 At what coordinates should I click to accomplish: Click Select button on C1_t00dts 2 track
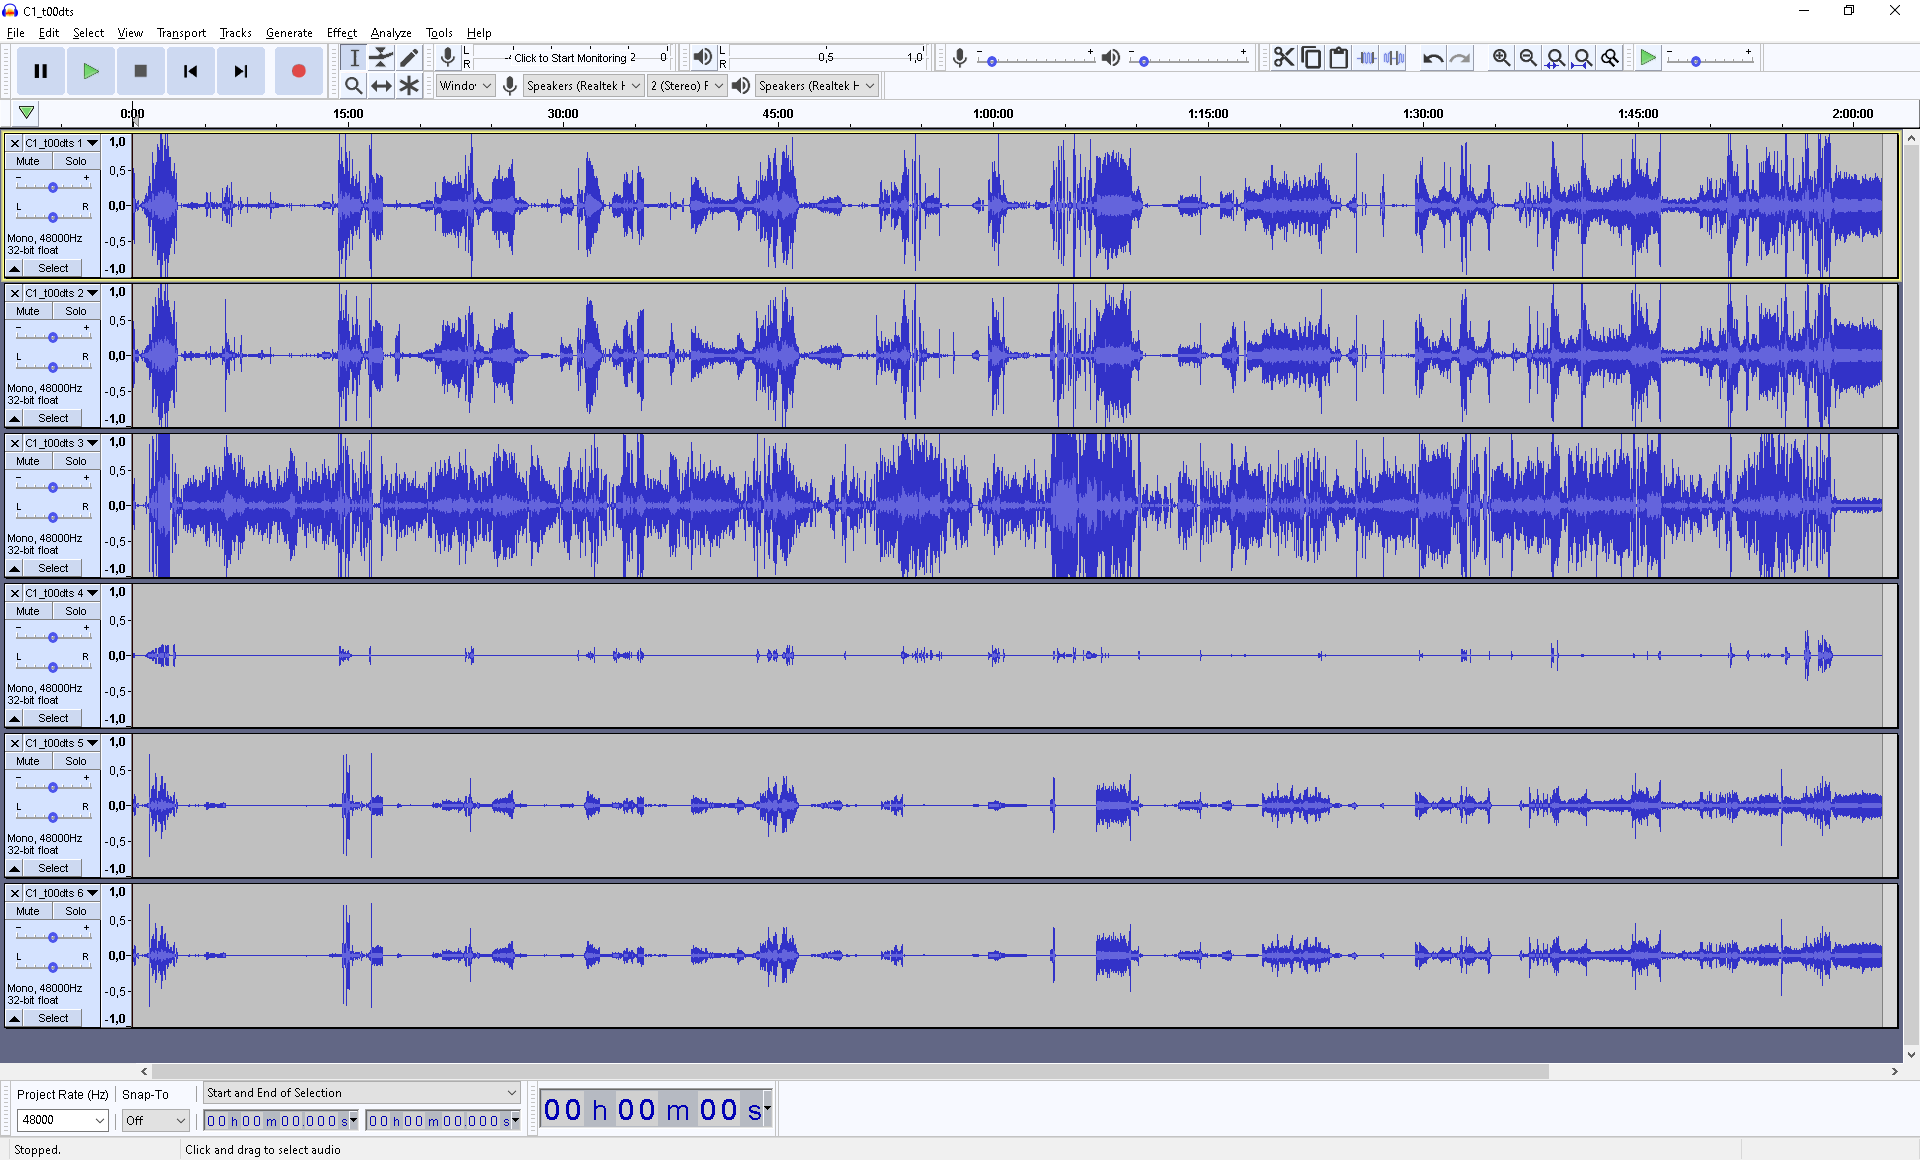coord(53,418)
